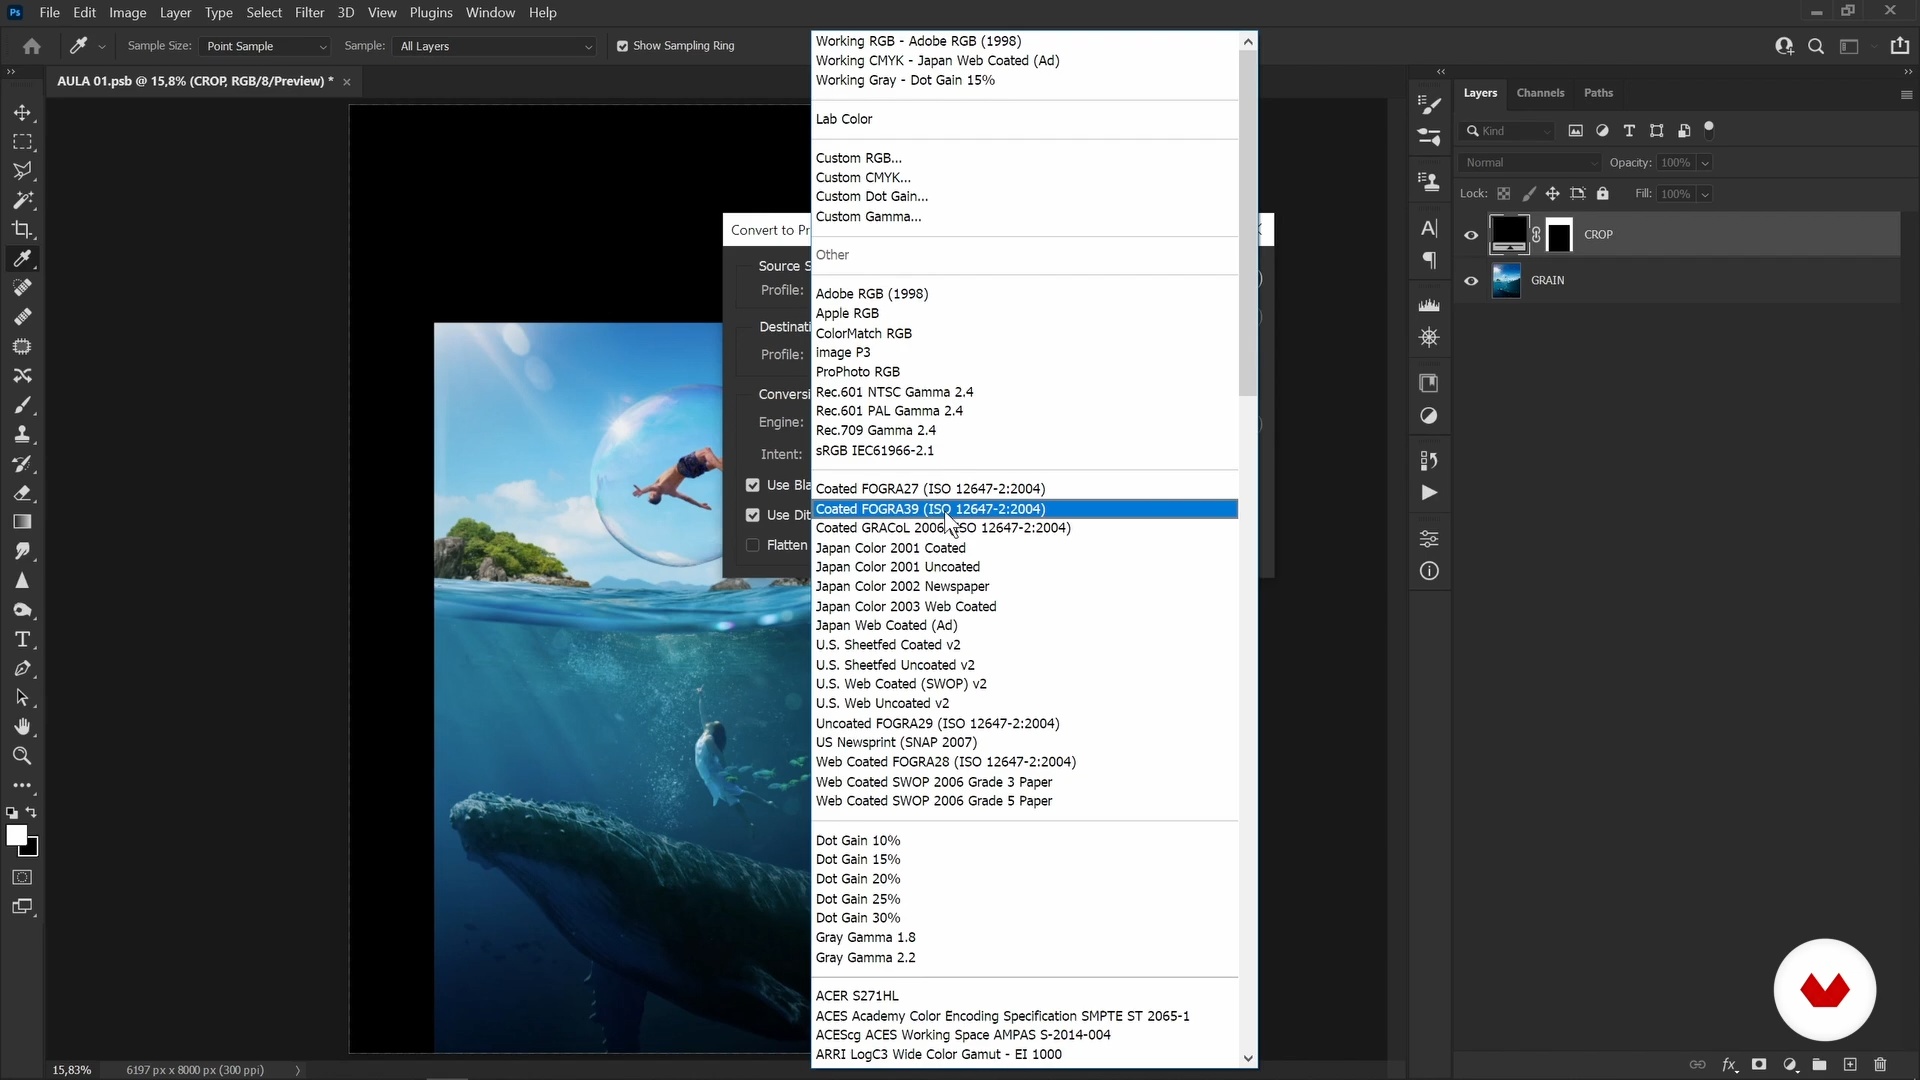Select the Clone Stamp tool

22,434
